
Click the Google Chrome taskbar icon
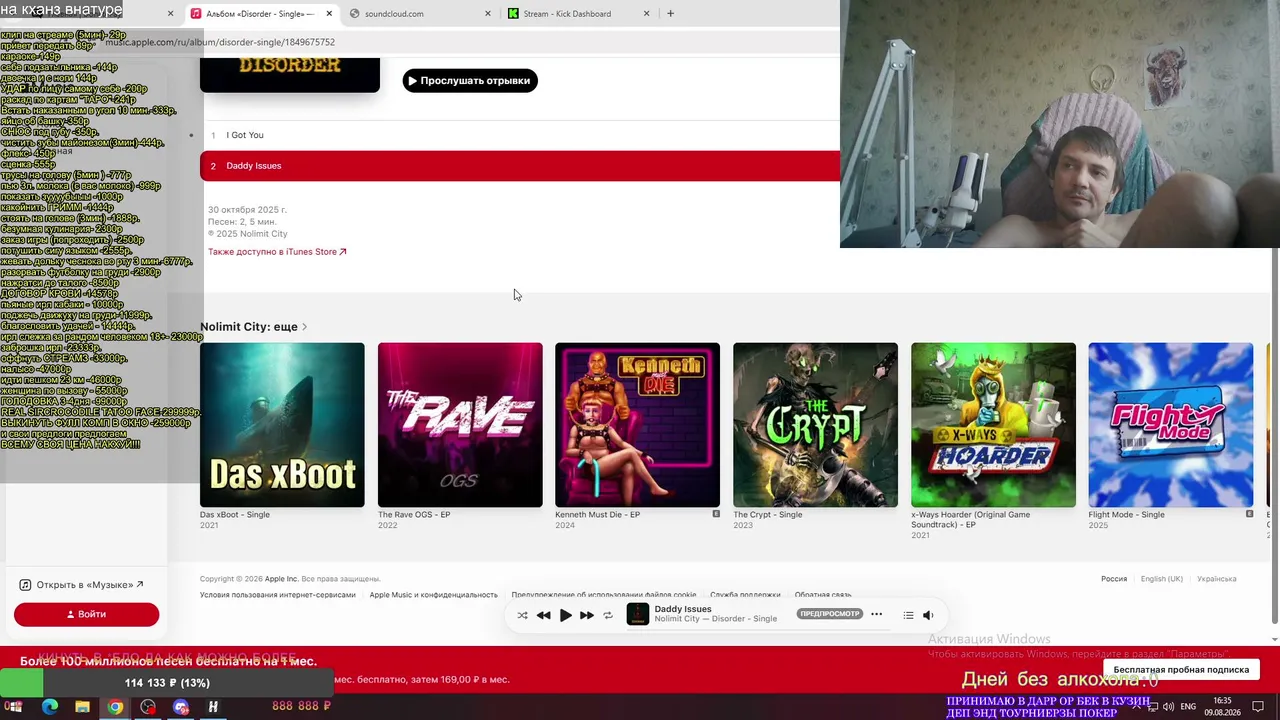[115, 707]
